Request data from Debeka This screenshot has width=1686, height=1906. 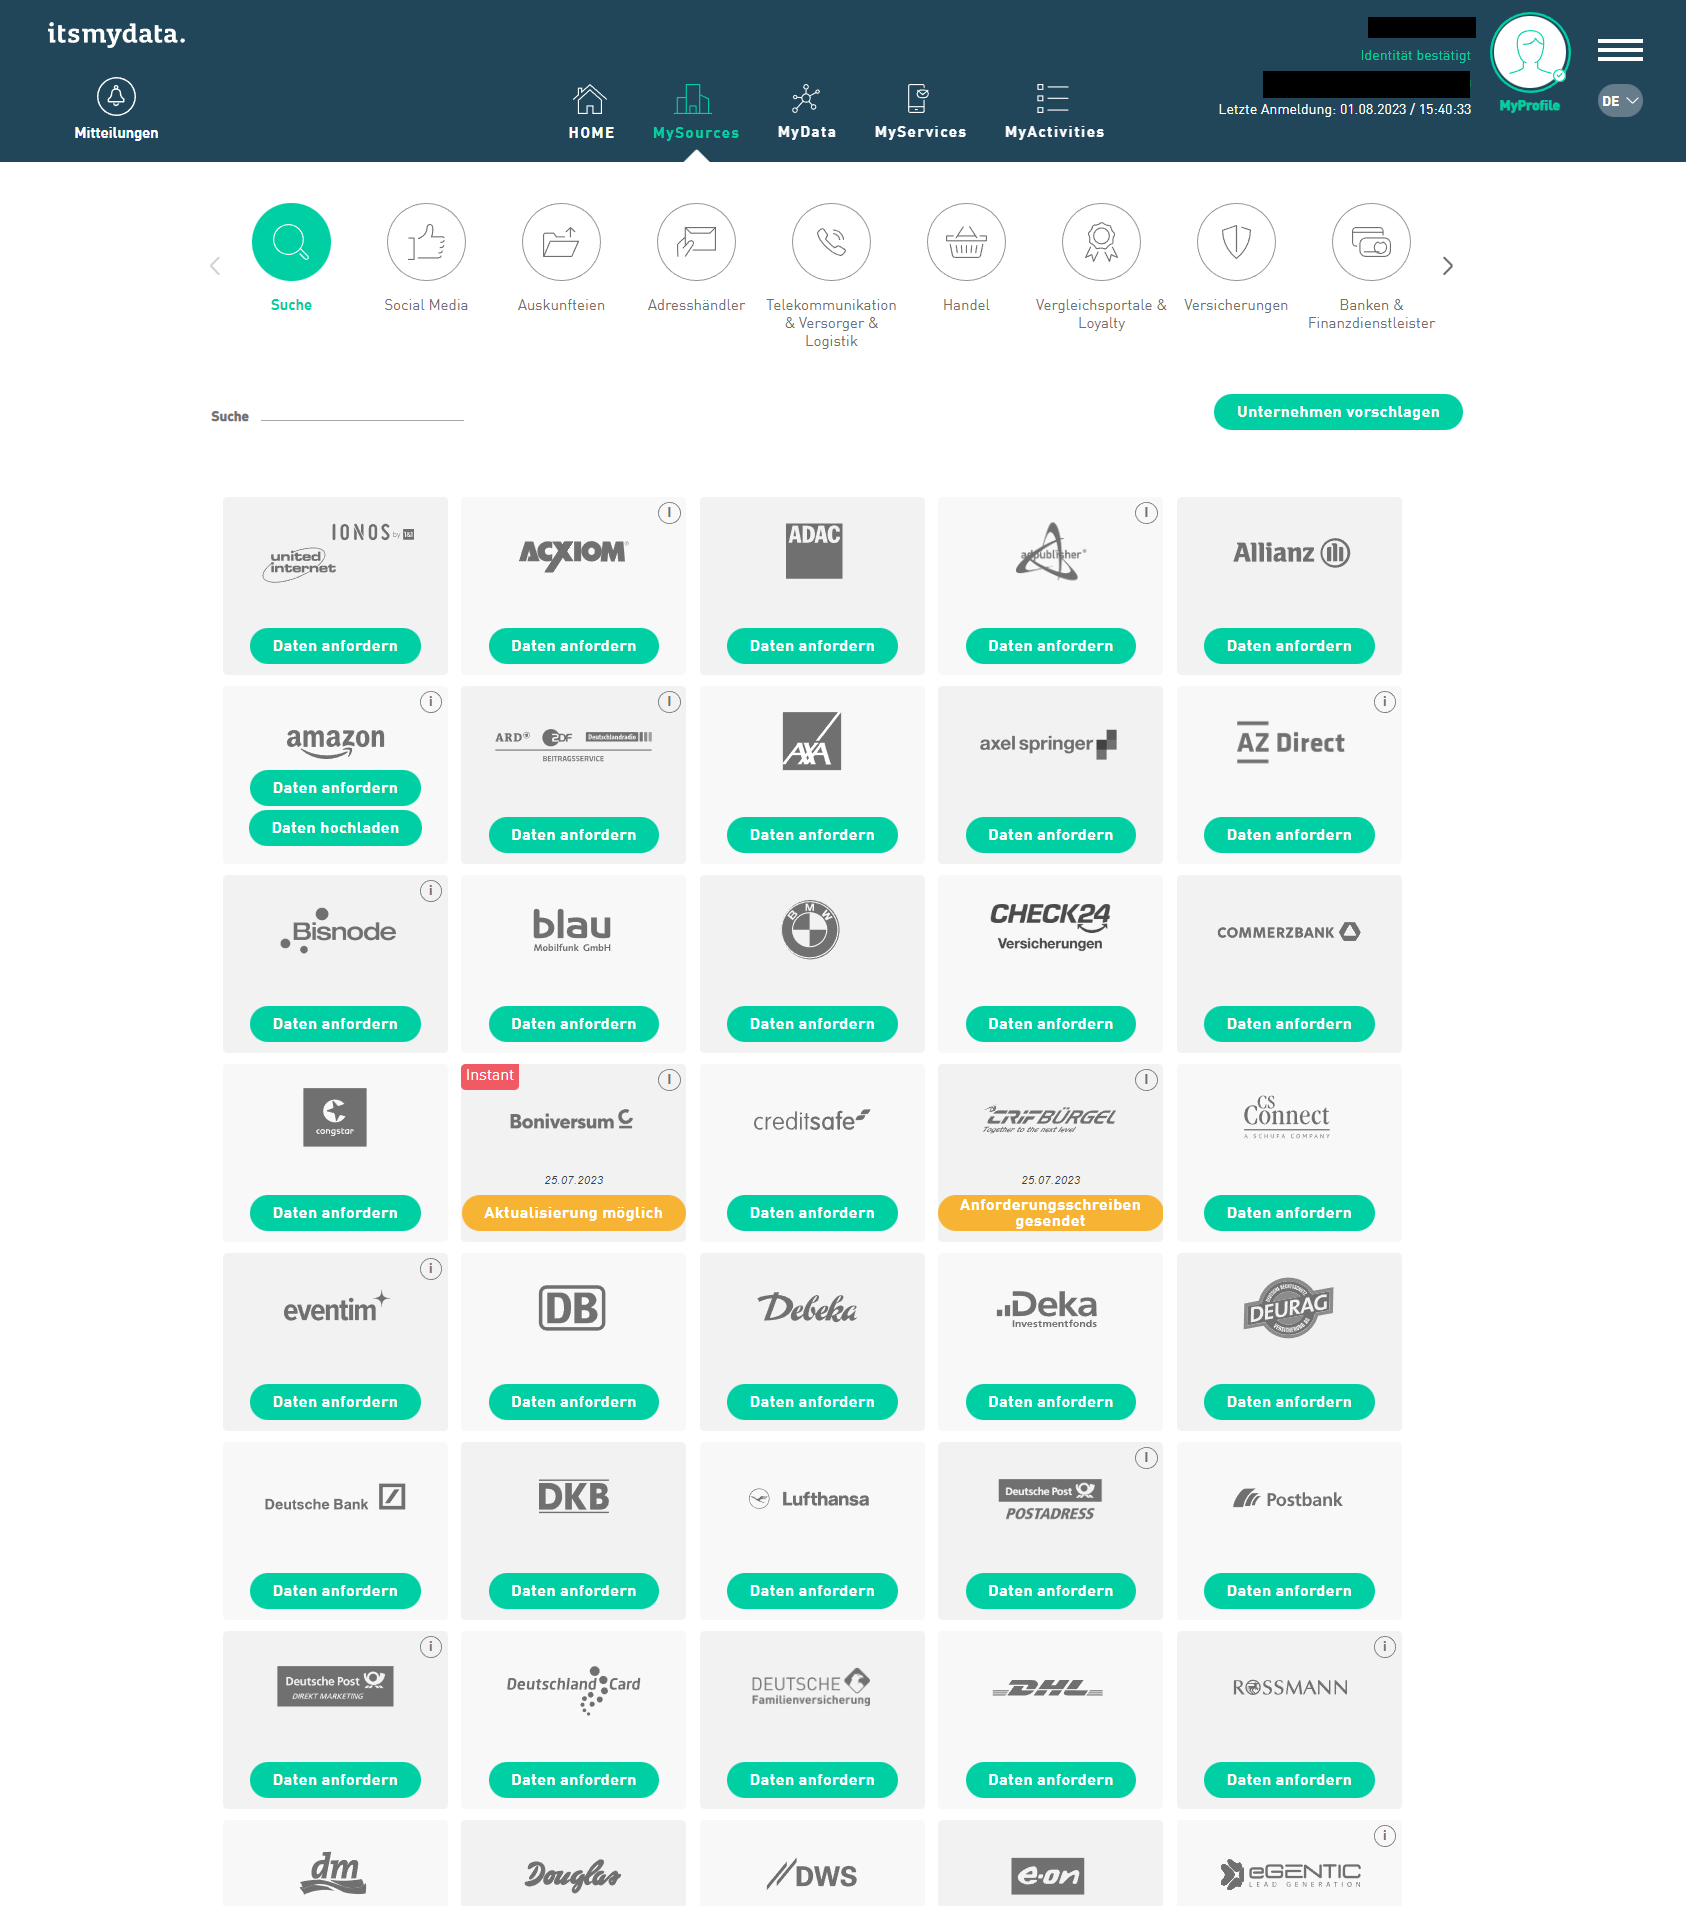812,1402
